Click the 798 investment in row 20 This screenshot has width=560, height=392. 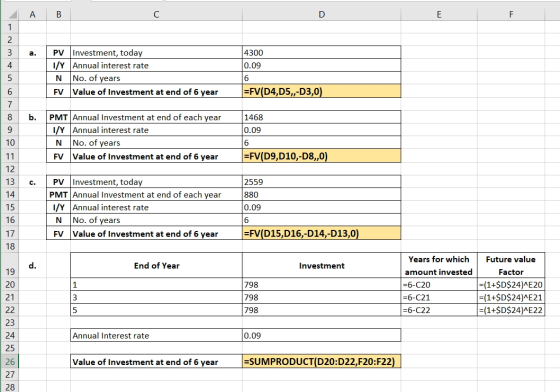321,285
